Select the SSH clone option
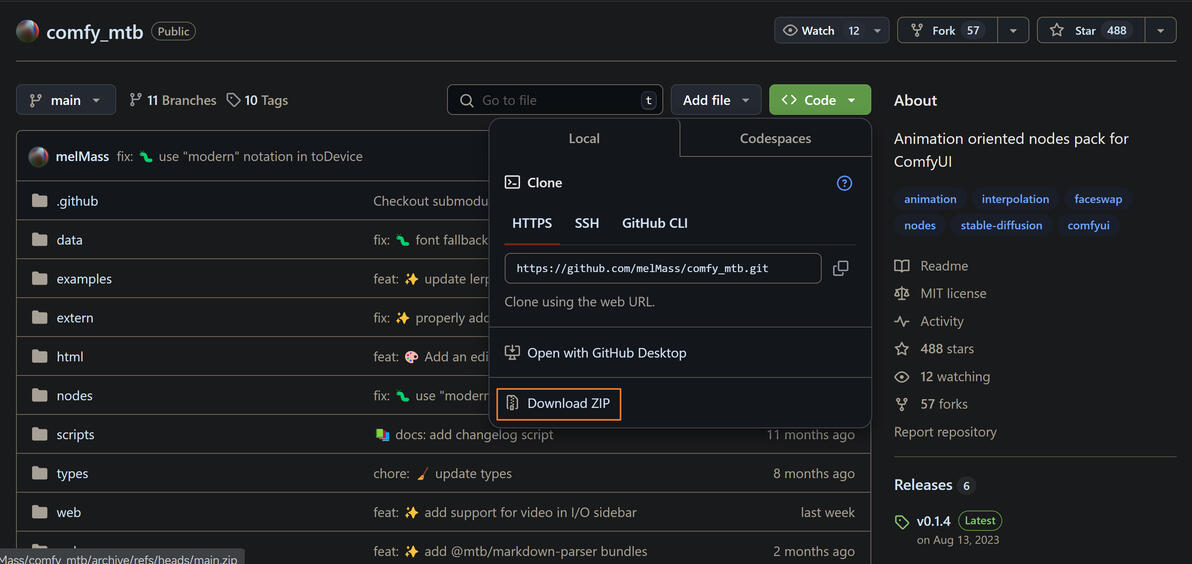The width and height of the screenshot is (1192, 564). [587, 223]
